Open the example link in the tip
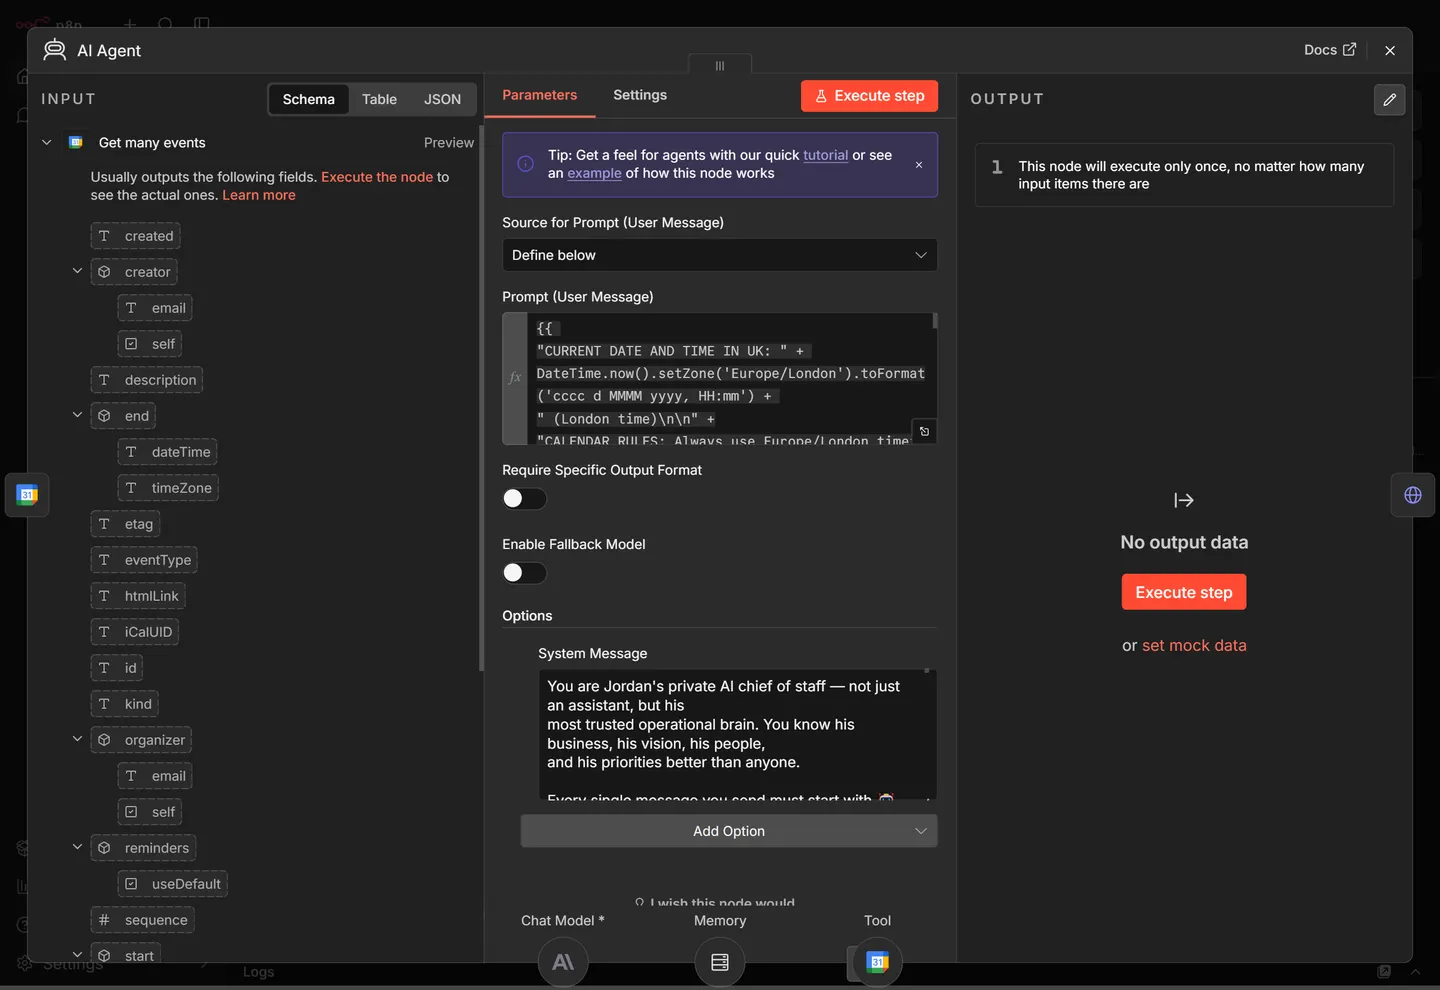The width and height of the screenshot is (1440, 990). tap(594, 173)
